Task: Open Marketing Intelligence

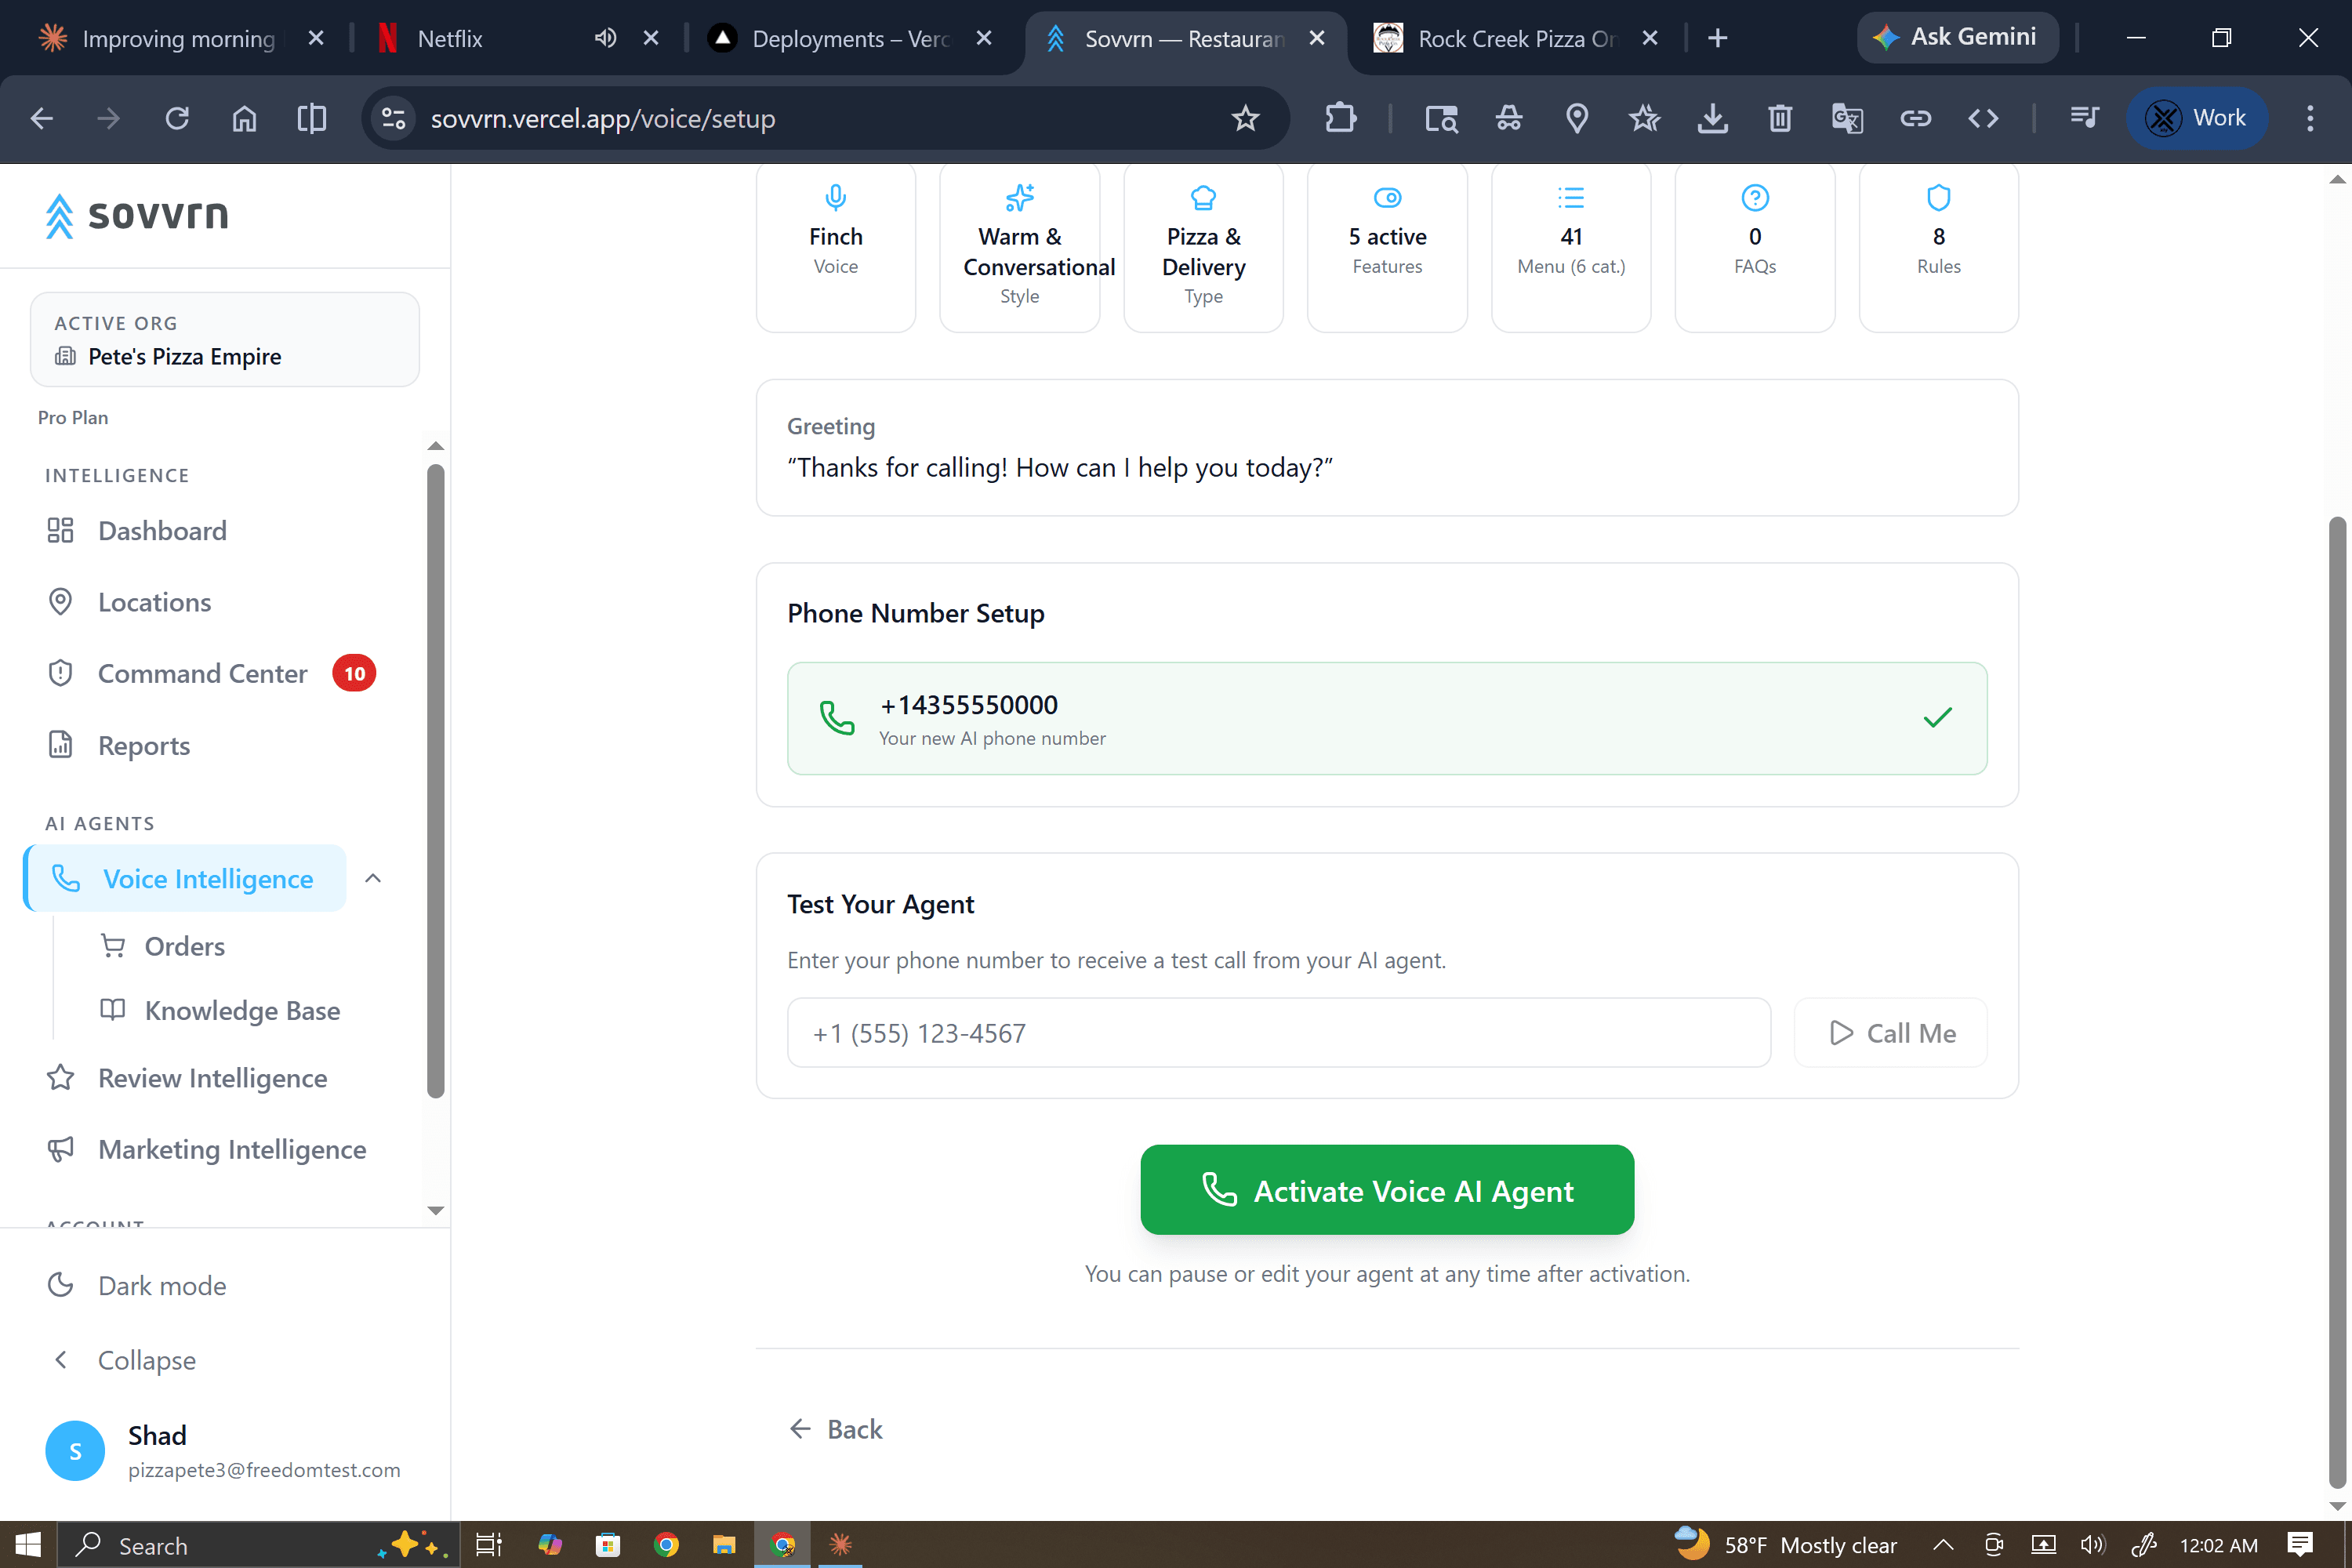Action: tap(231, 1149)
